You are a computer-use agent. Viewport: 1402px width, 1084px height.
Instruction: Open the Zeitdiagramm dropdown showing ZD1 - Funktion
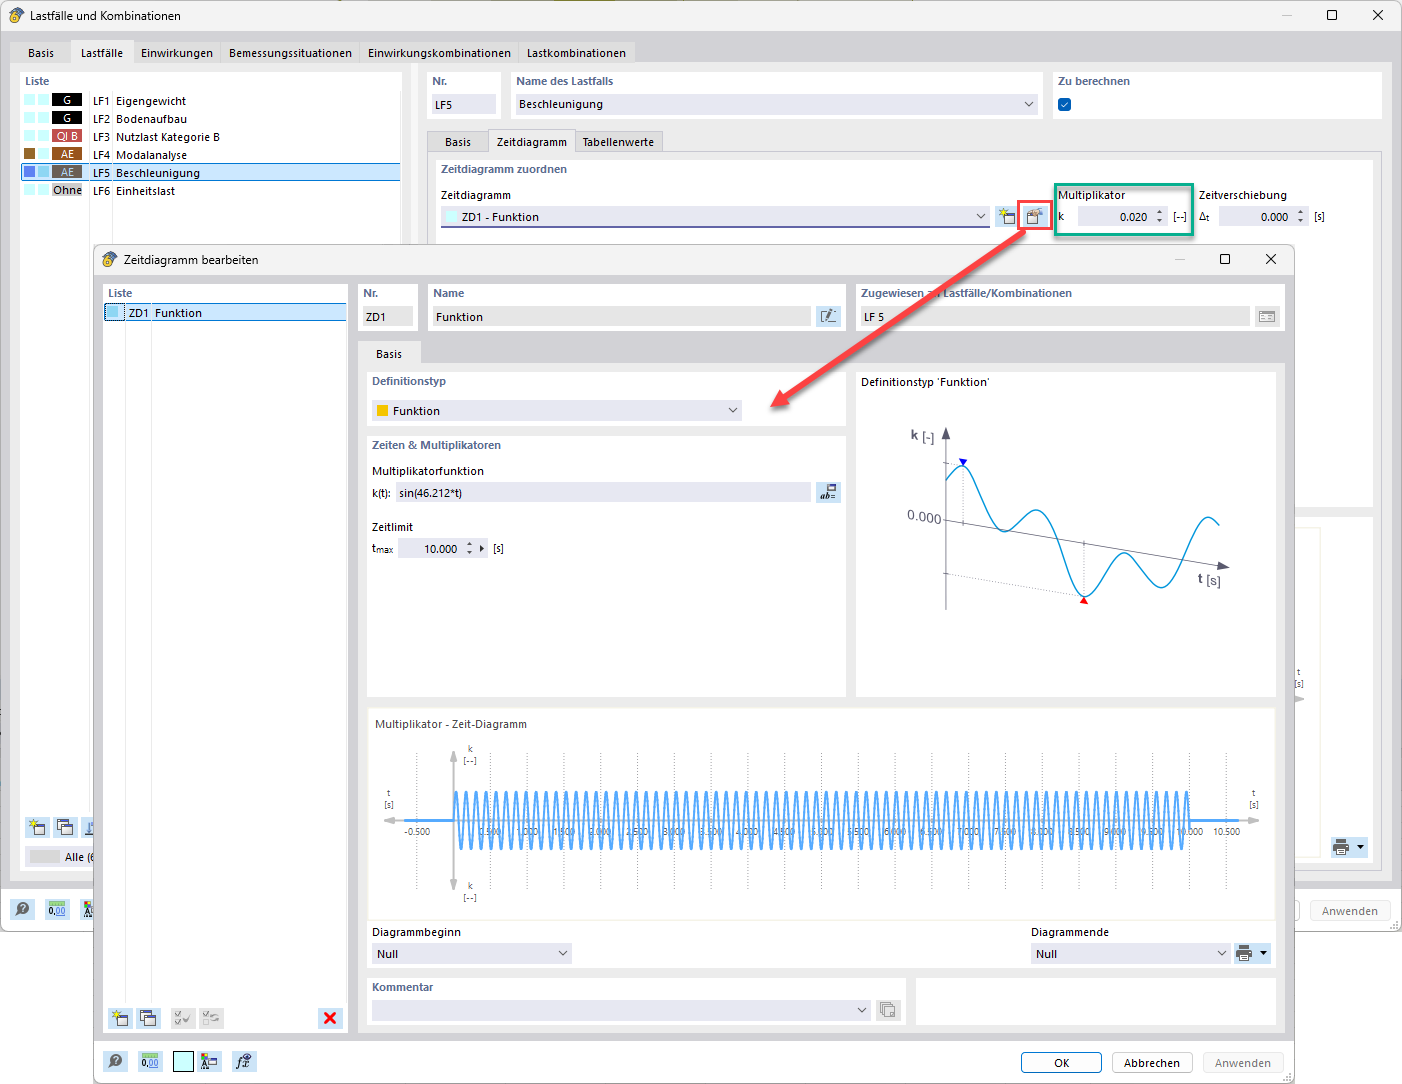pos(980,217)
